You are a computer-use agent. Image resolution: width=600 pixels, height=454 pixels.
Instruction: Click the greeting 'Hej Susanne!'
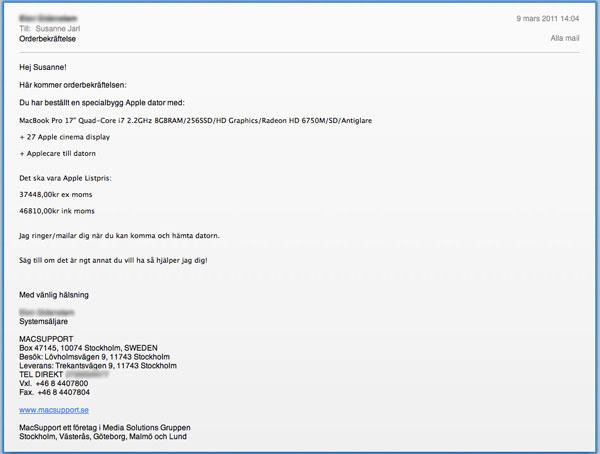(43, 67)
